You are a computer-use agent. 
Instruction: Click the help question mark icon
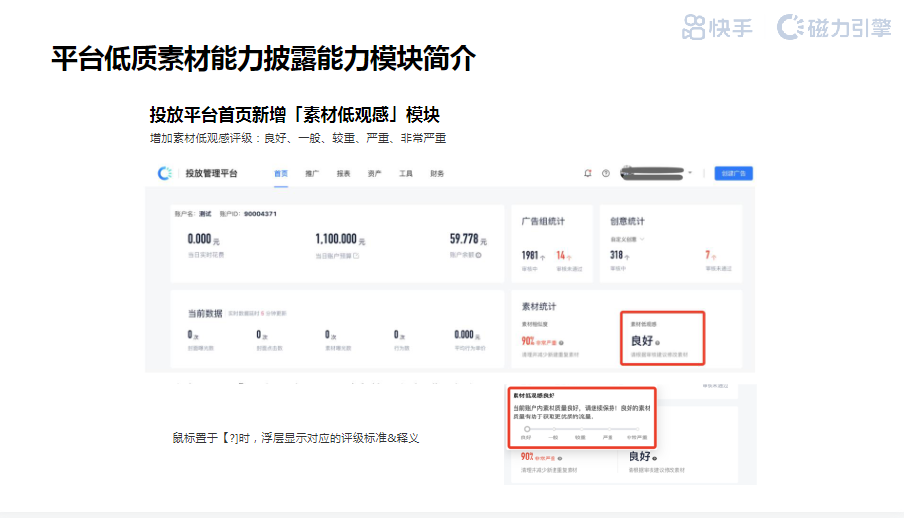[606, 173]
